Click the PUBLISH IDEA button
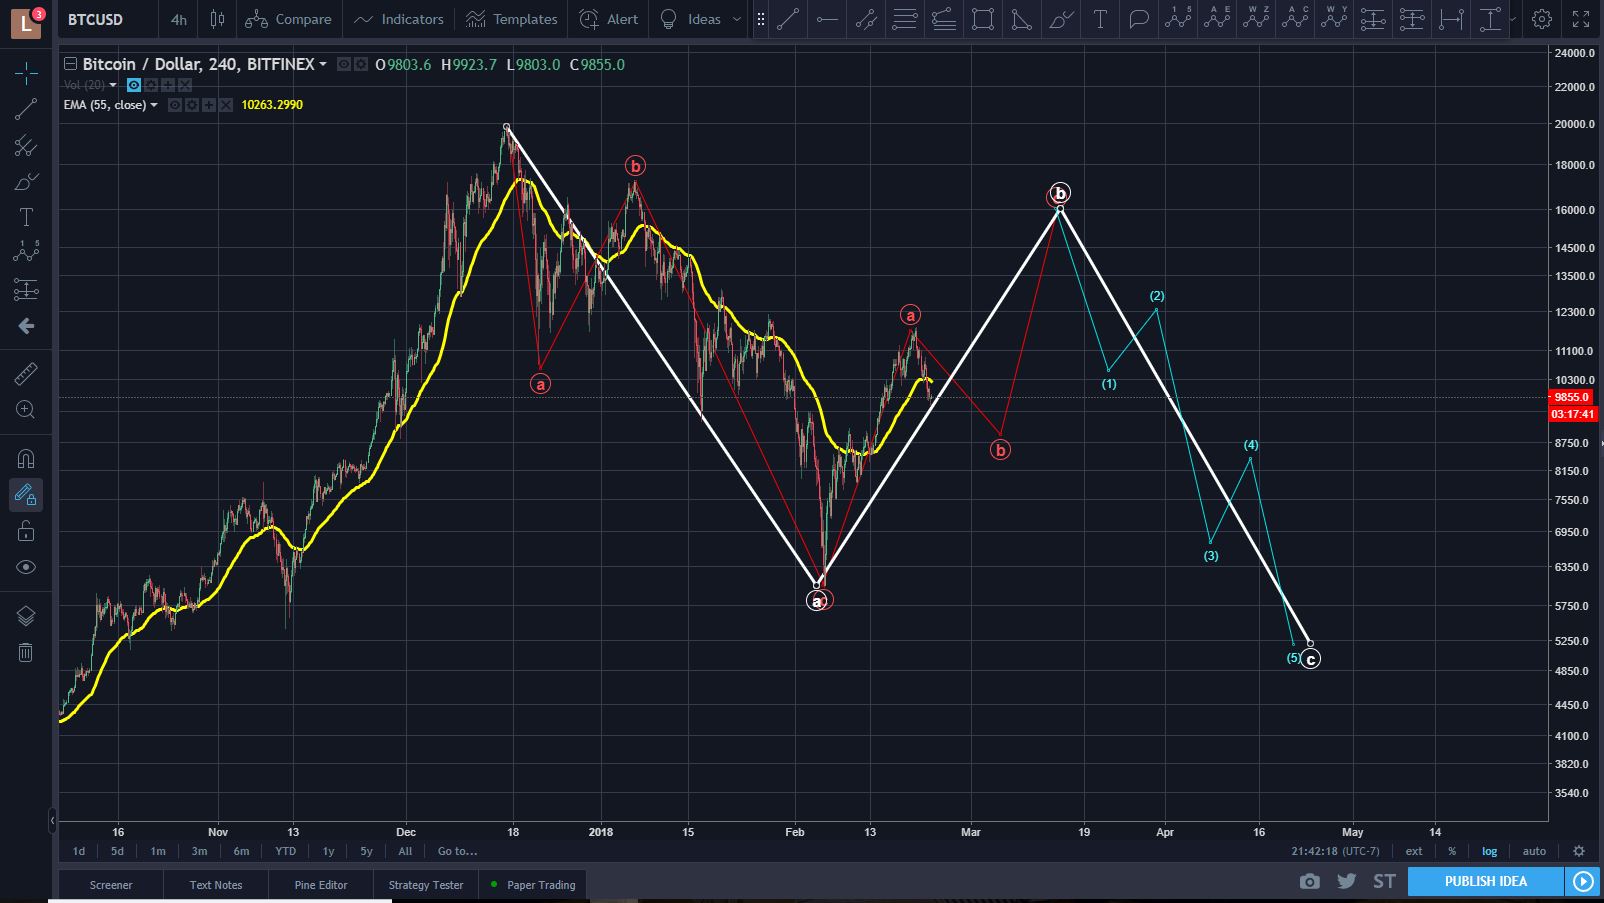This screenshot has width=1604, height=903. pyautogui.click(x=1485, y=881)
